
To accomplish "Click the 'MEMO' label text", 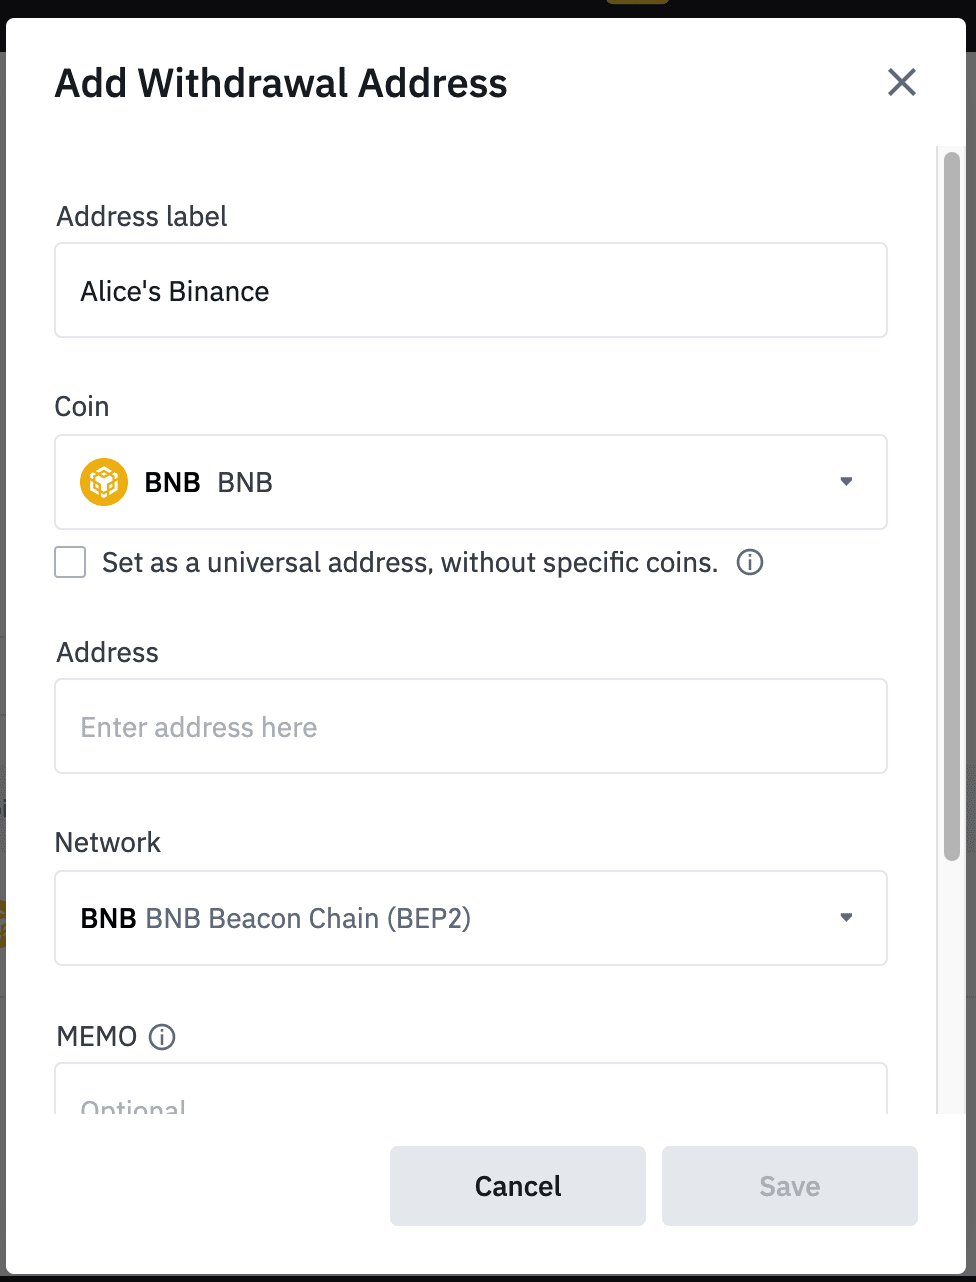I will pyautogui.click(x=97, y=1037).
